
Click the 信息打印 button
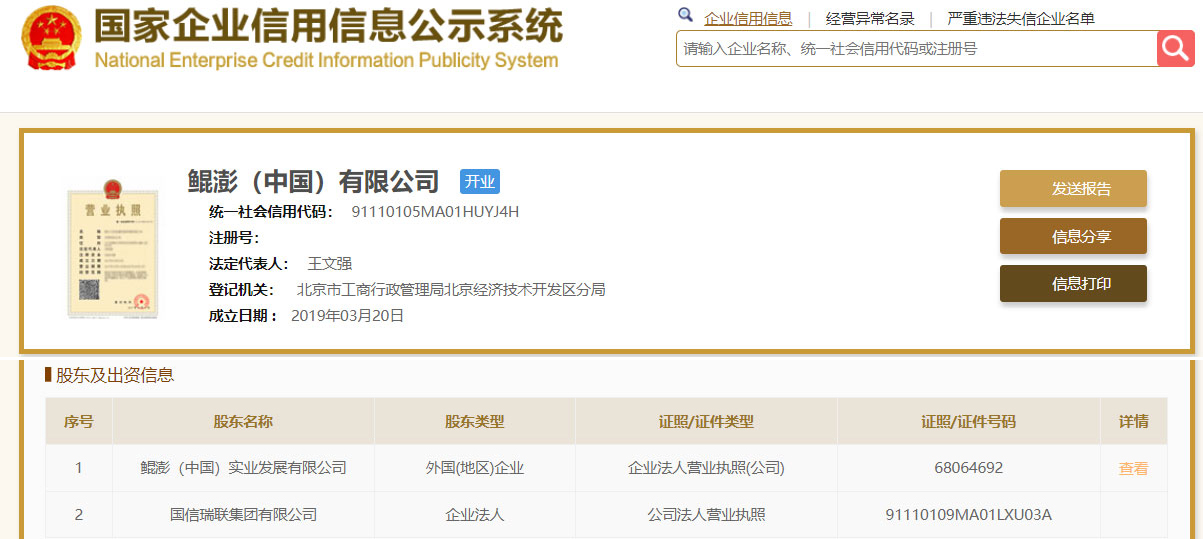coord(1072,283)
